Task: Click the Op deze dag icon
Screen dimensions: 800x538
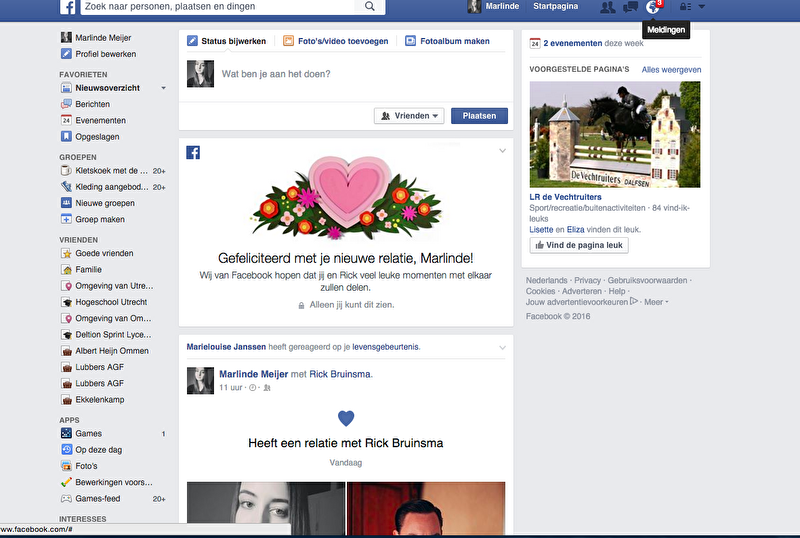Action: [66, 450]
